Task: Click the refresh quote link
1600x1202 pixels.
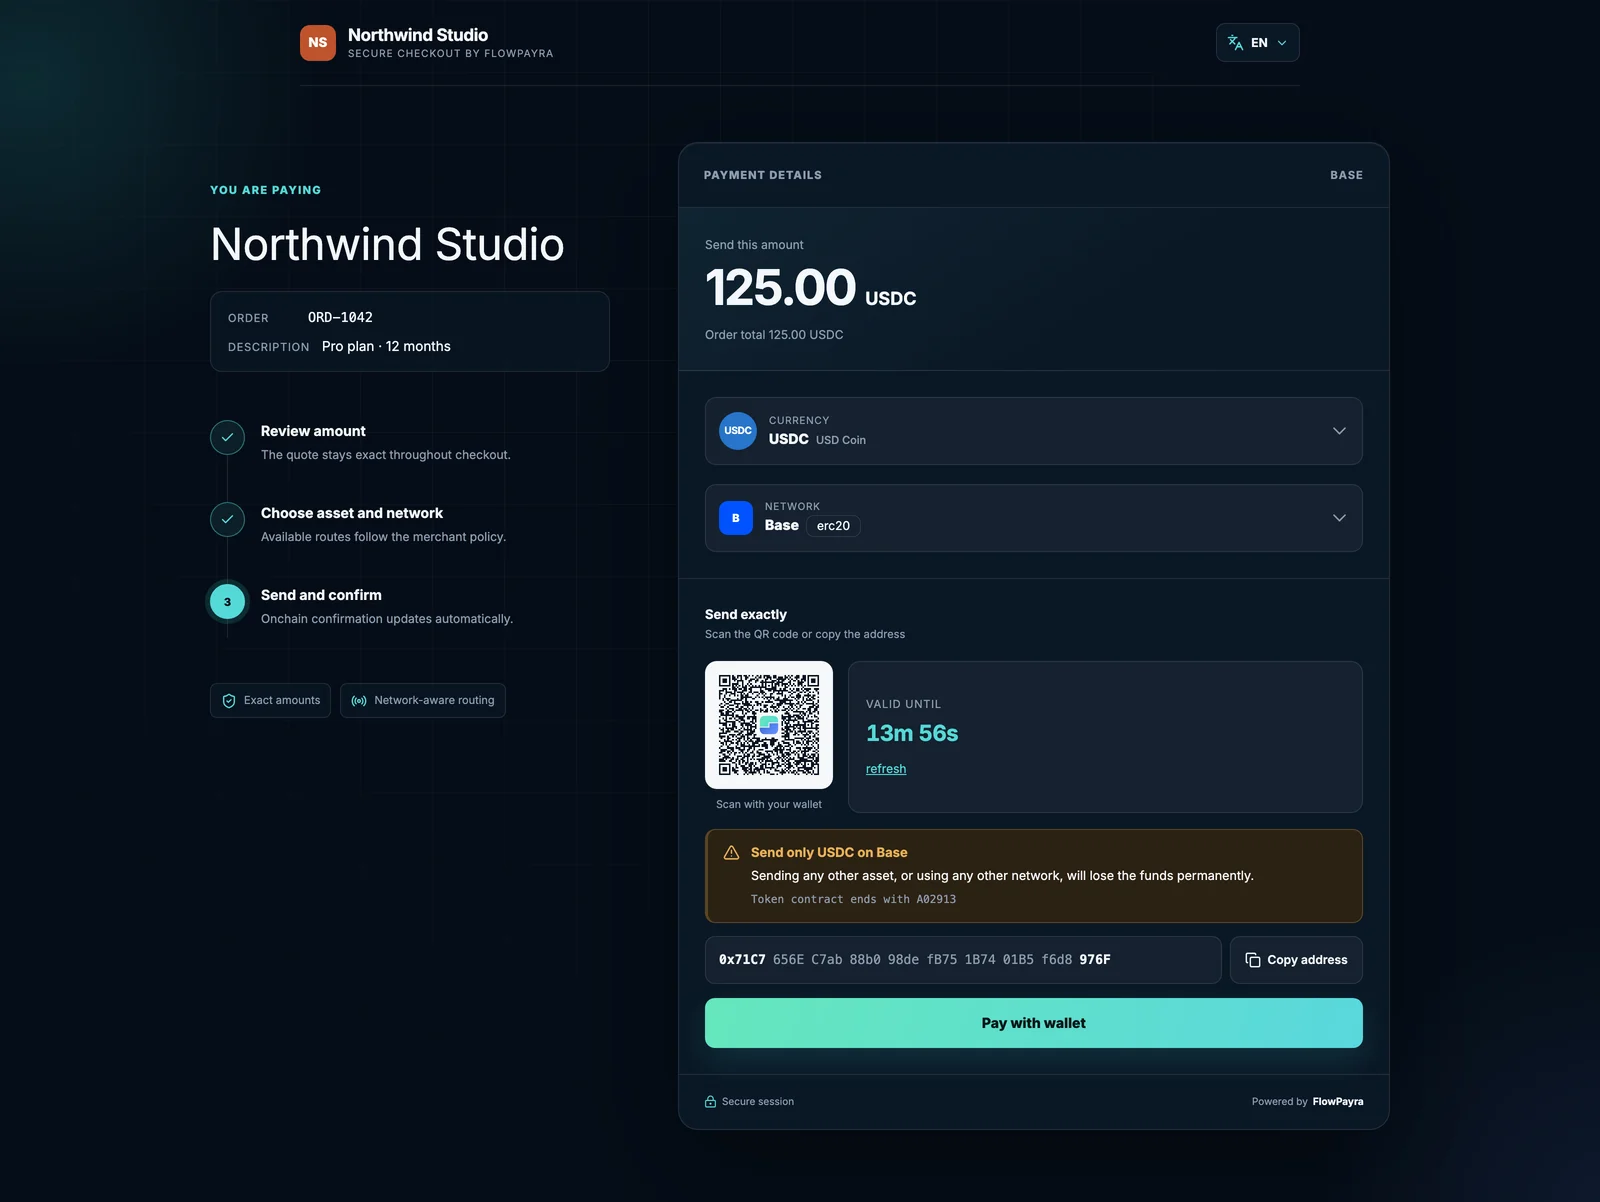Action: point(886,769)
